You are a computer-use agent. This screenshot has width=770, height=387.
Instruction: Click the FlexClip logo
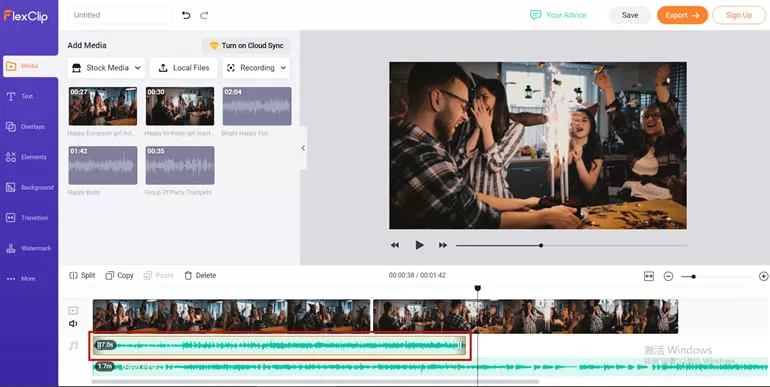coord(26,16)
